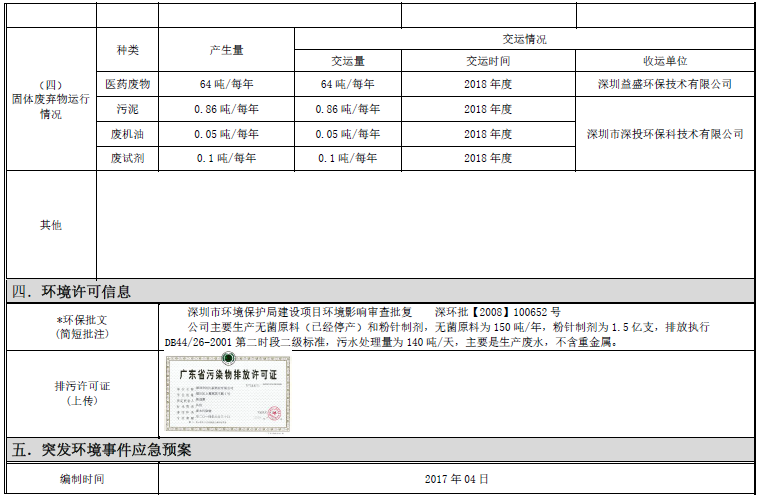Click the 产生量 column header cell
Viewport: 760px width, 498px height.
[x=226, y=50]
